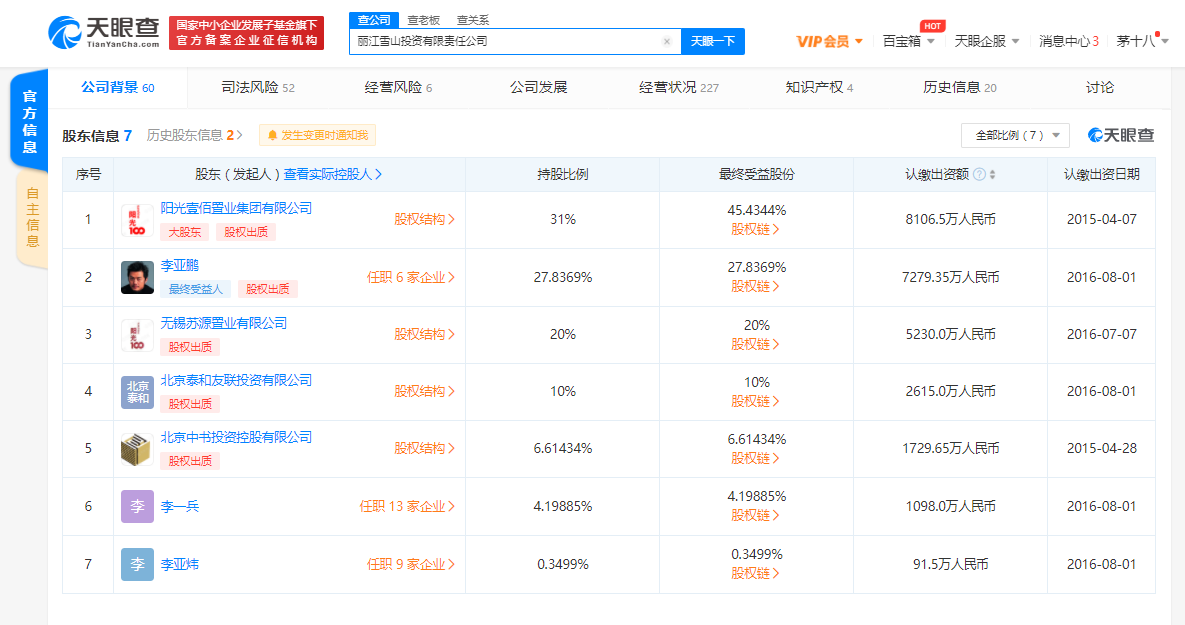This screenshot has width=1185, height=625.
Task: Click the TianYanCha logo in header
Action: click(104, 32)
